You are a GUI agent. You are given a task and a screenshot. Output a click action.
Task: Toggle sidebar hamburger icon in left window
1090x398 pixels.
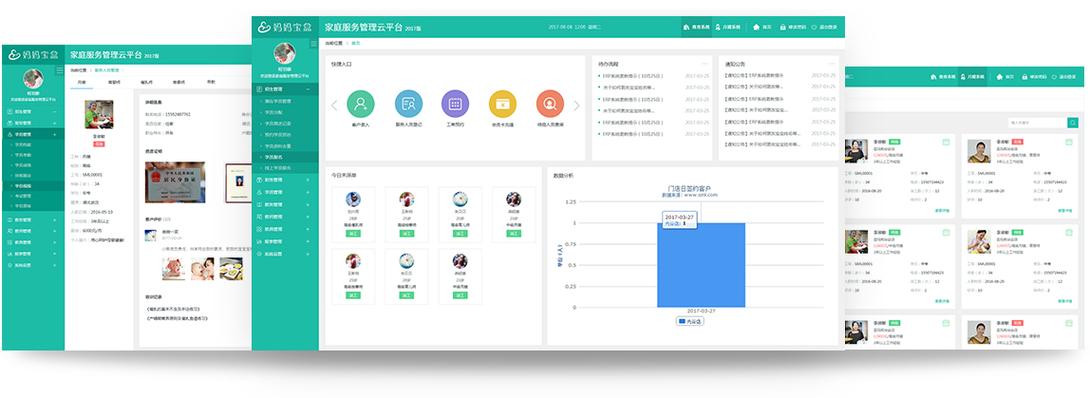60,71
